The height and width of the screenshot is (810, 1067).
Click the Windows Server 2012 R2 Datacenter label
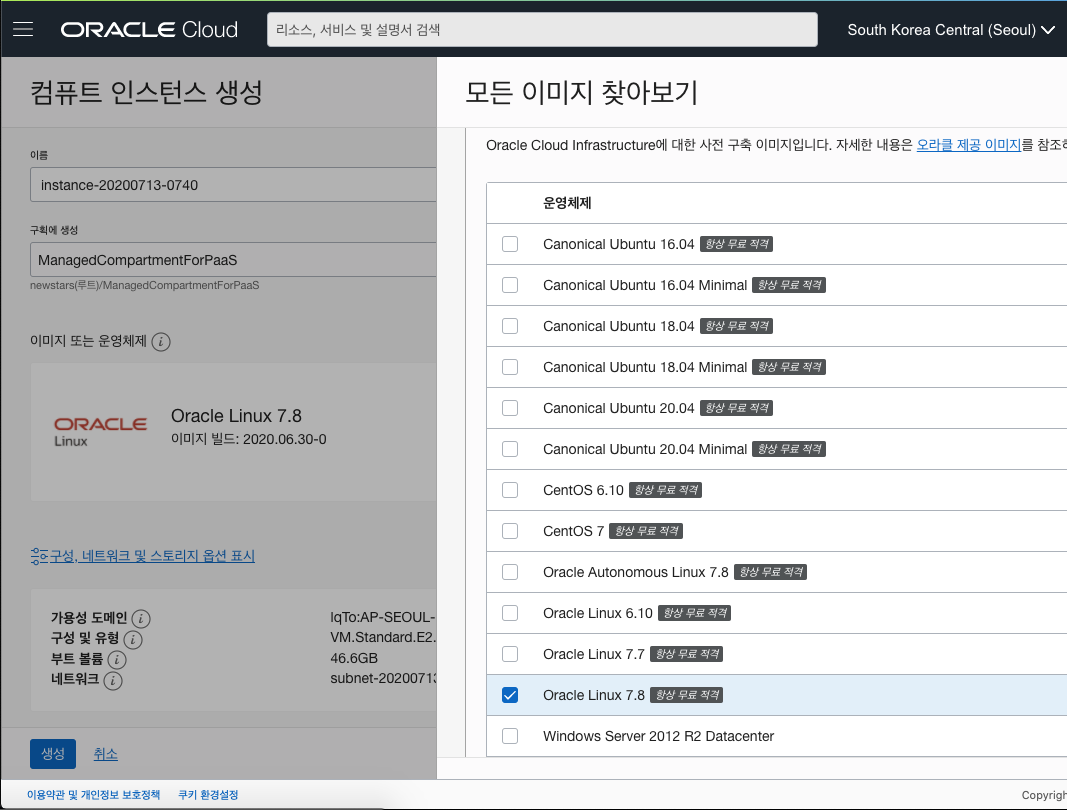[x=658, y=736]
